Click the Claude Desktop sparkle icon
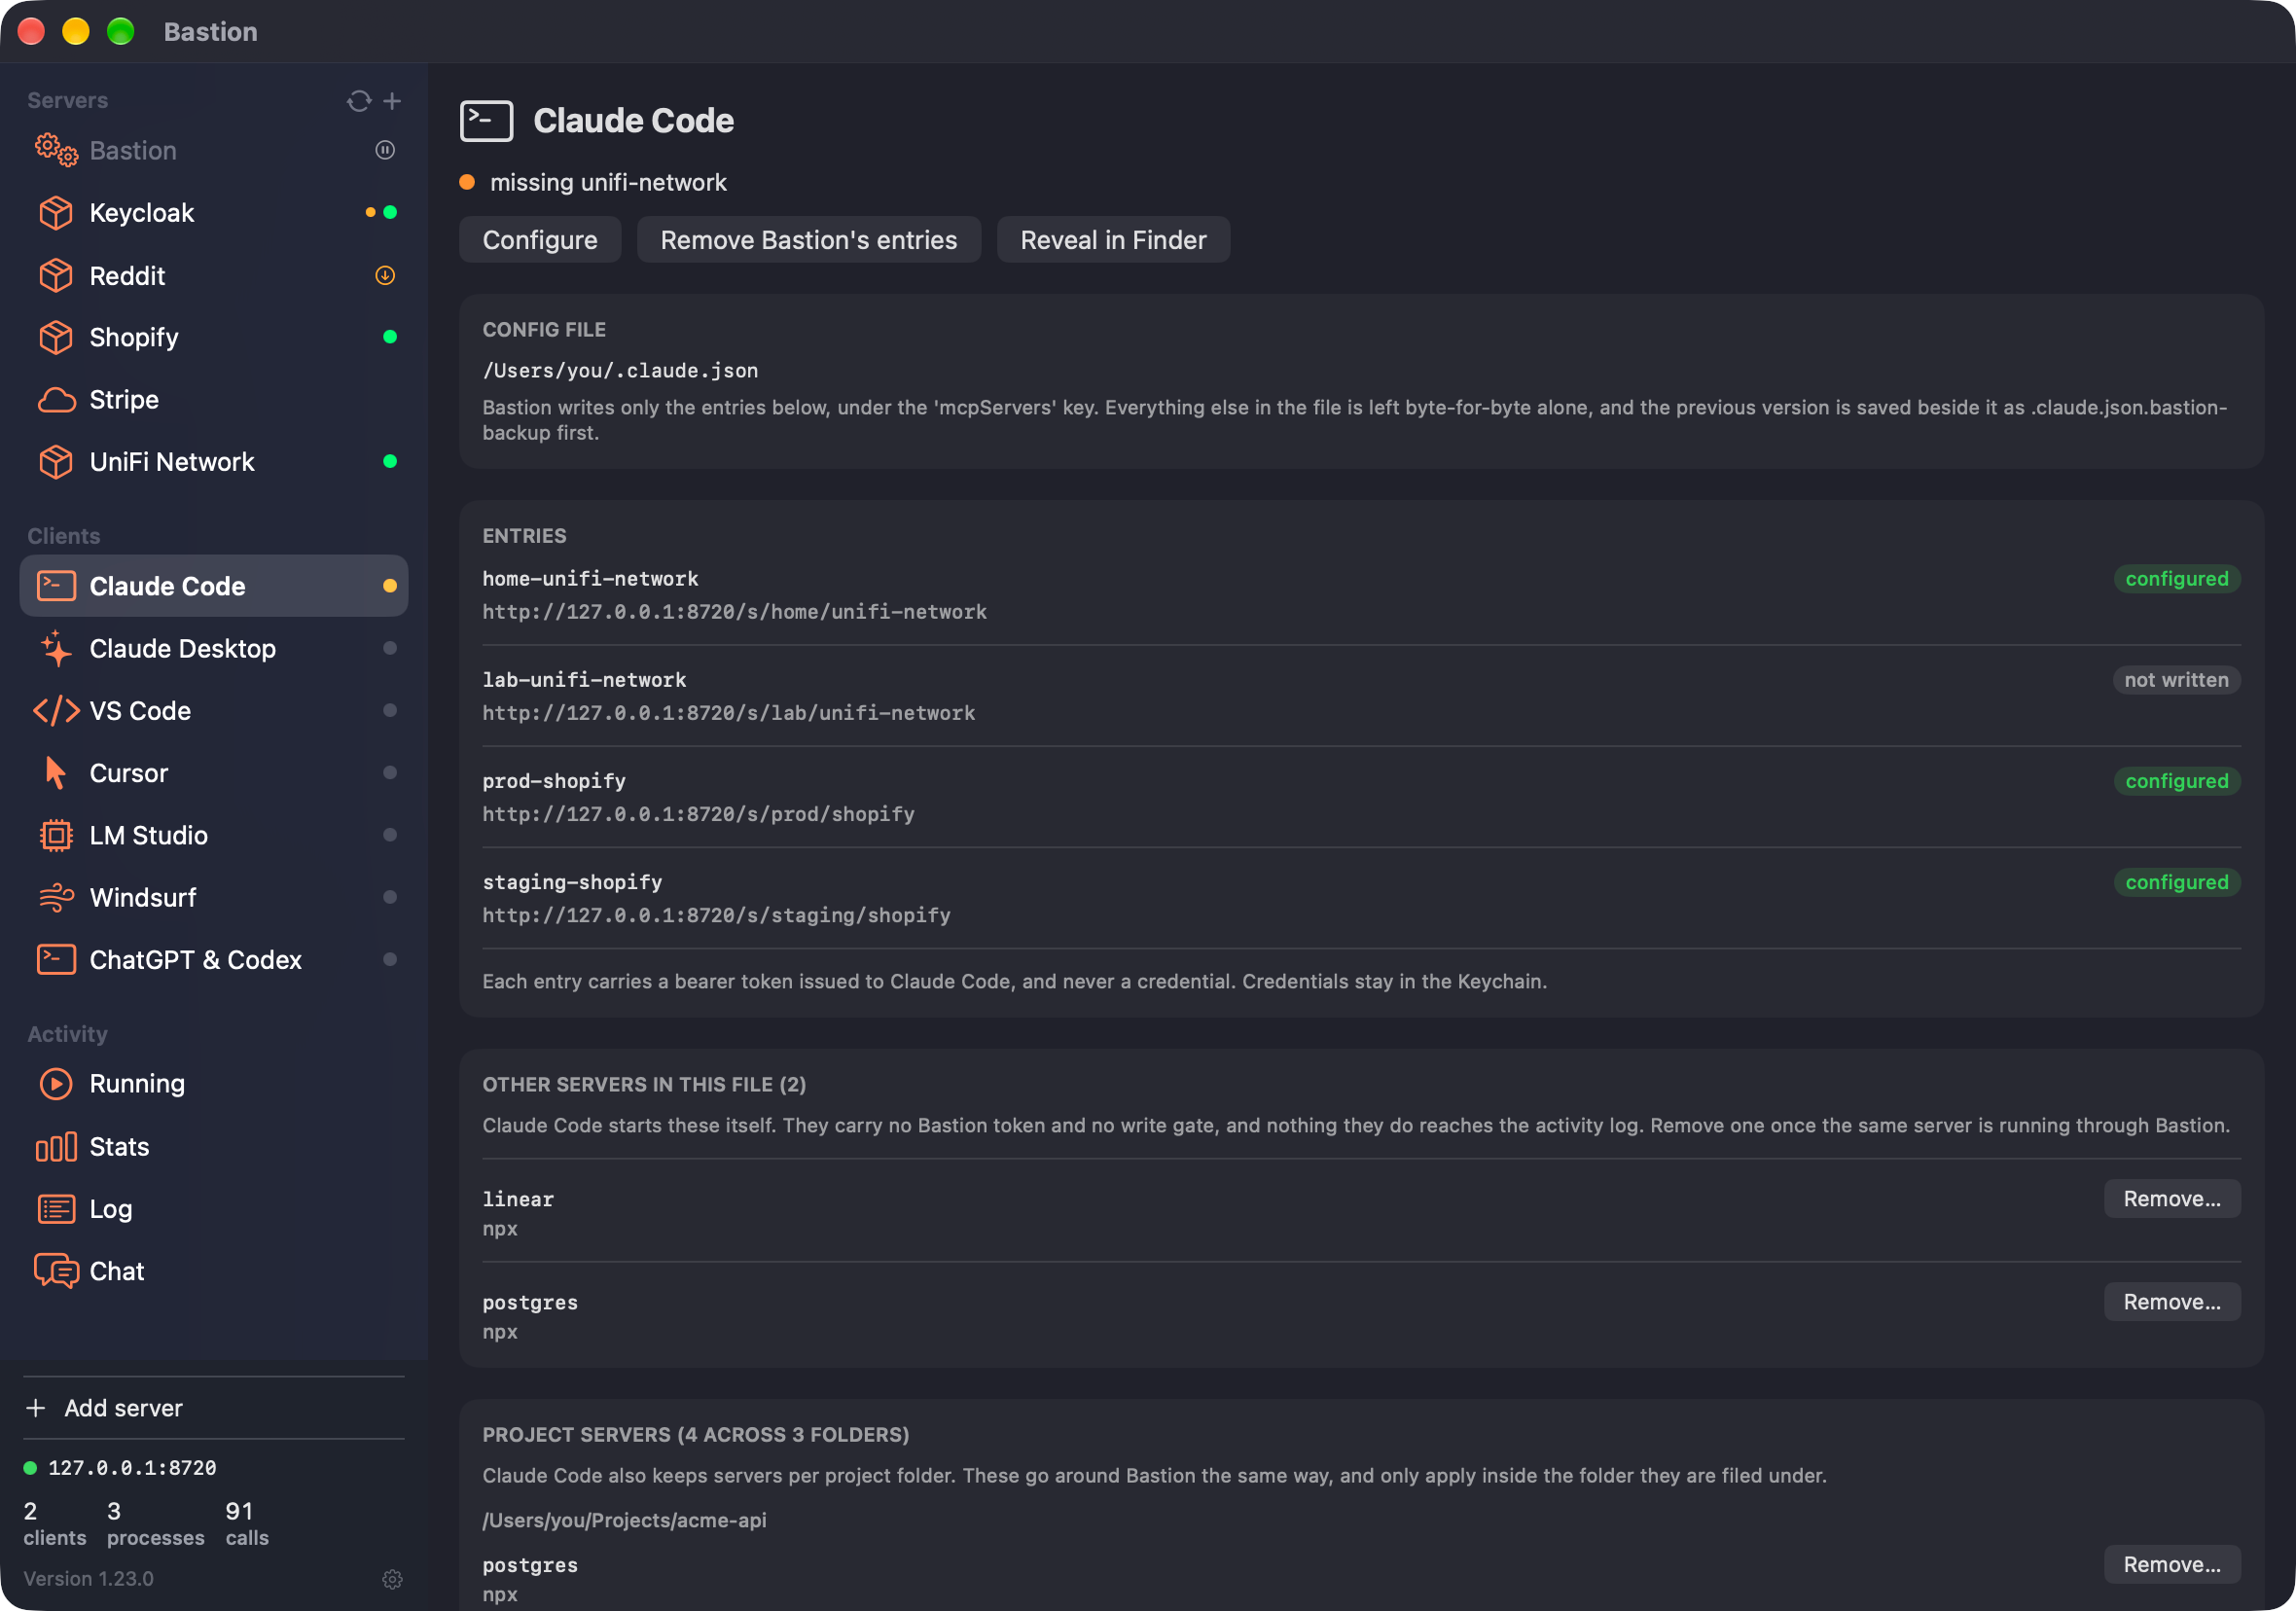2296x1611 pixels. [x=56, y=648]
